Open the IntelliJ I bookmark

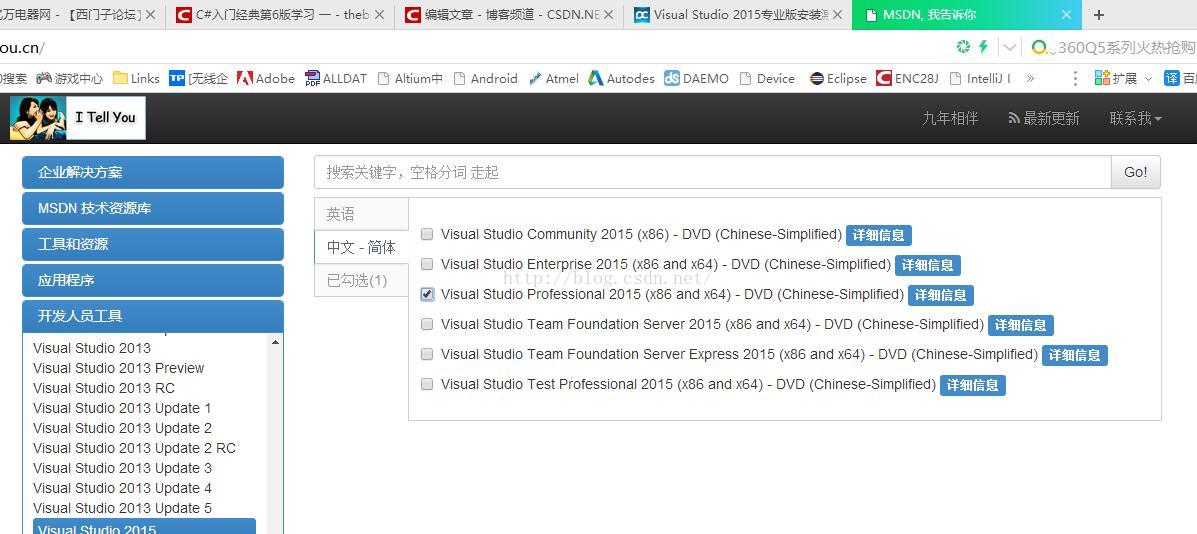[980, 78]
